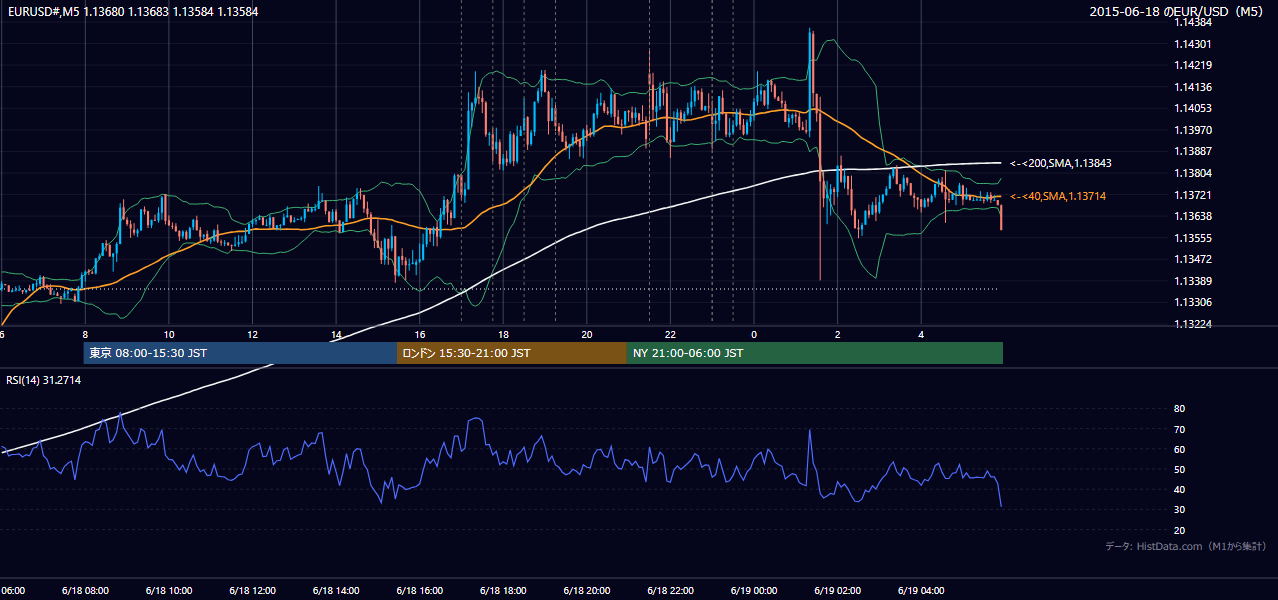Click hour tick 14 under the price chart

tap(337, 334)
